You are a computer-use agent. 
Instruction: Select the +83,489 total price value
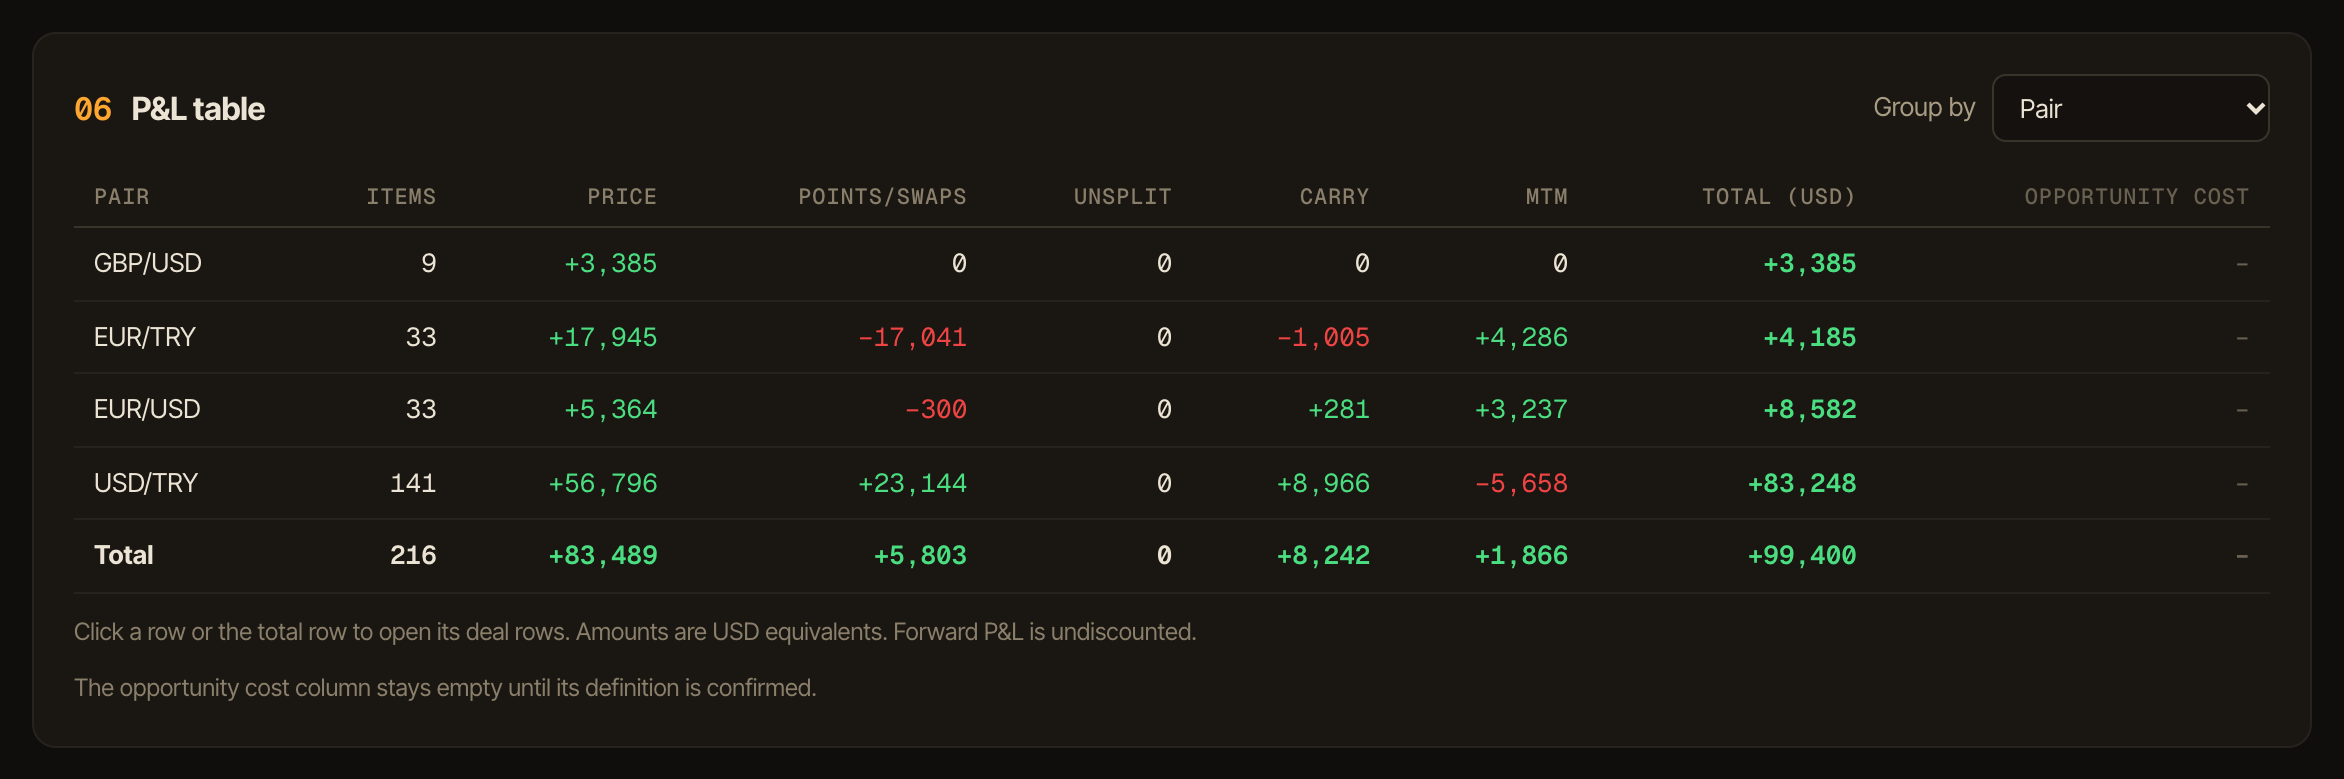(x=603, y=556)
